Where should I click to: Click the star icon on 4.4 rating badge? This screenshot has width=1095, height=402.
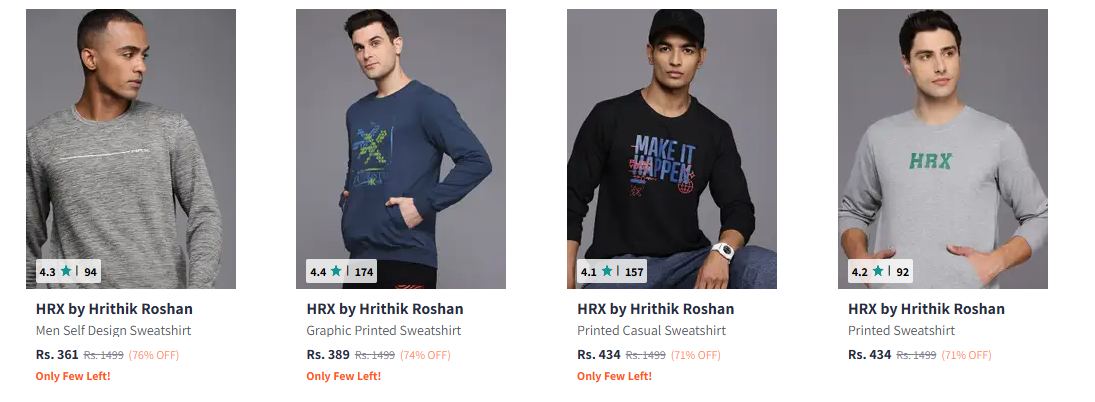337,271
